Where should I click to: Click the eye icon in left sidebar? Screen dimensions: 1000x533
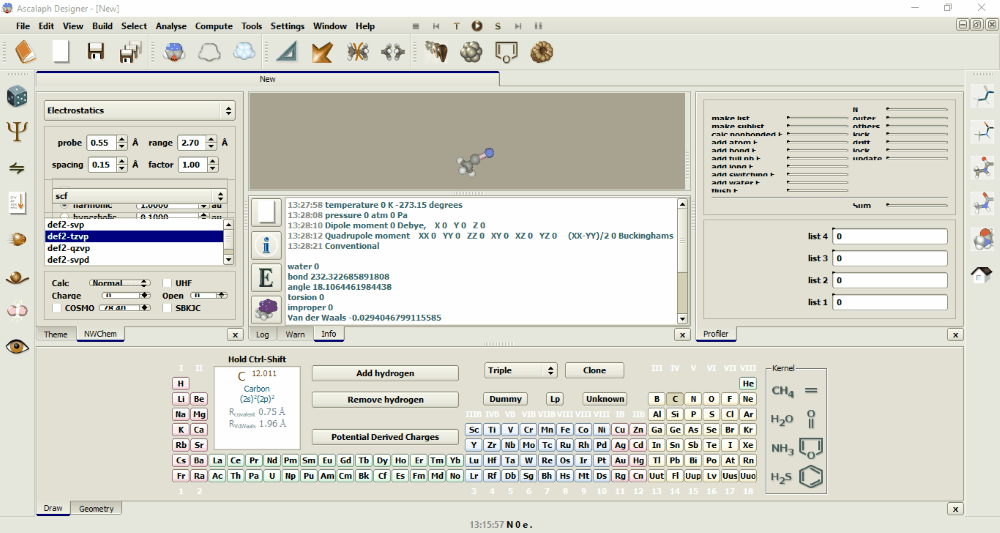point(17,347)
